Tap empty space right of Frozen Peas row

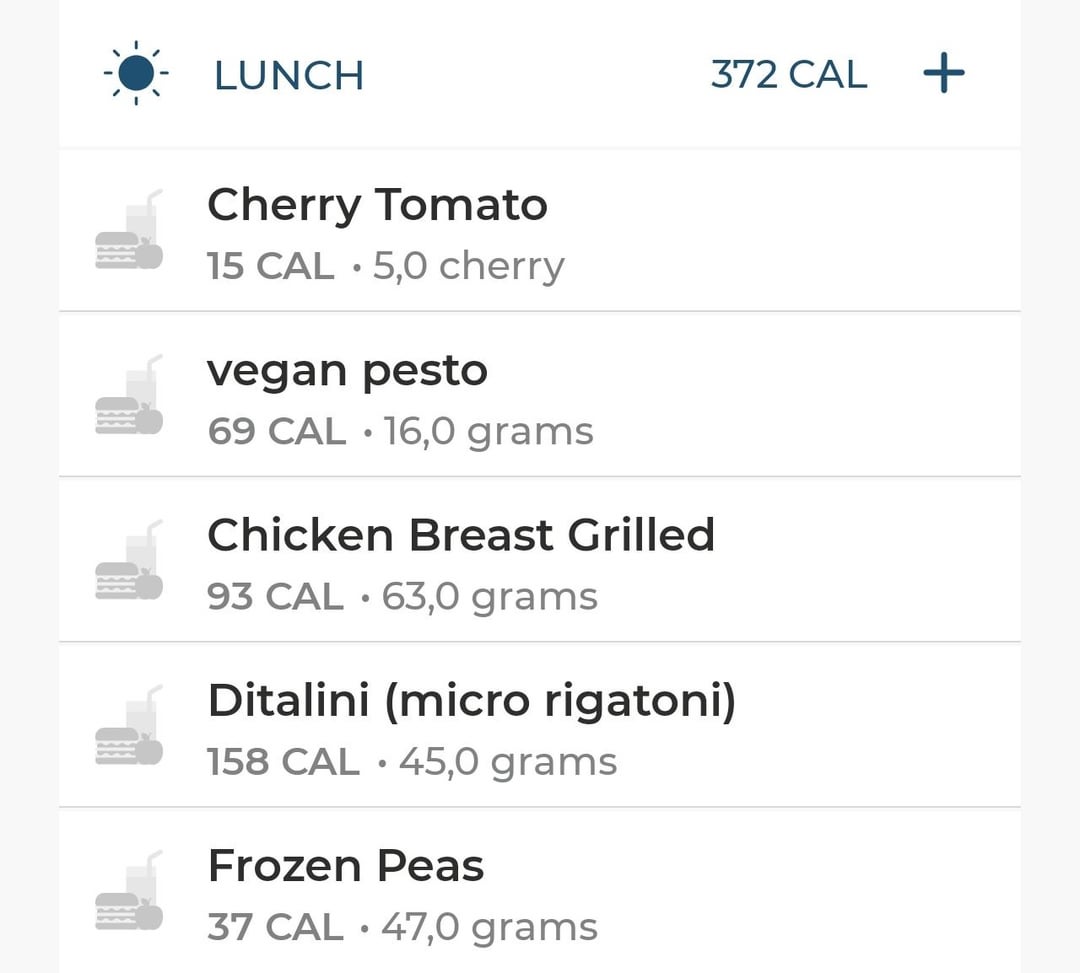tap(813, 892)
